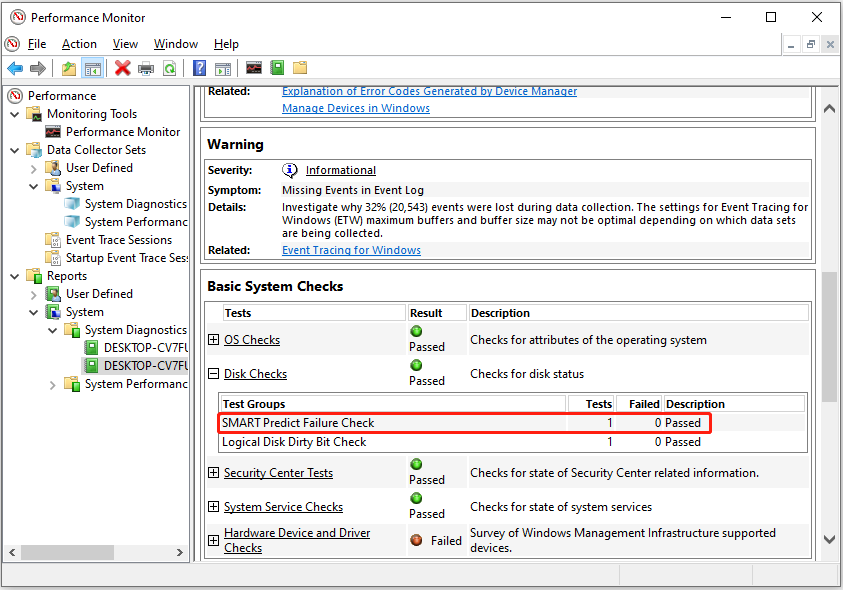Click the red delete X toolbar icon
This screenshot has width=843, height=590.
(124, 68)
